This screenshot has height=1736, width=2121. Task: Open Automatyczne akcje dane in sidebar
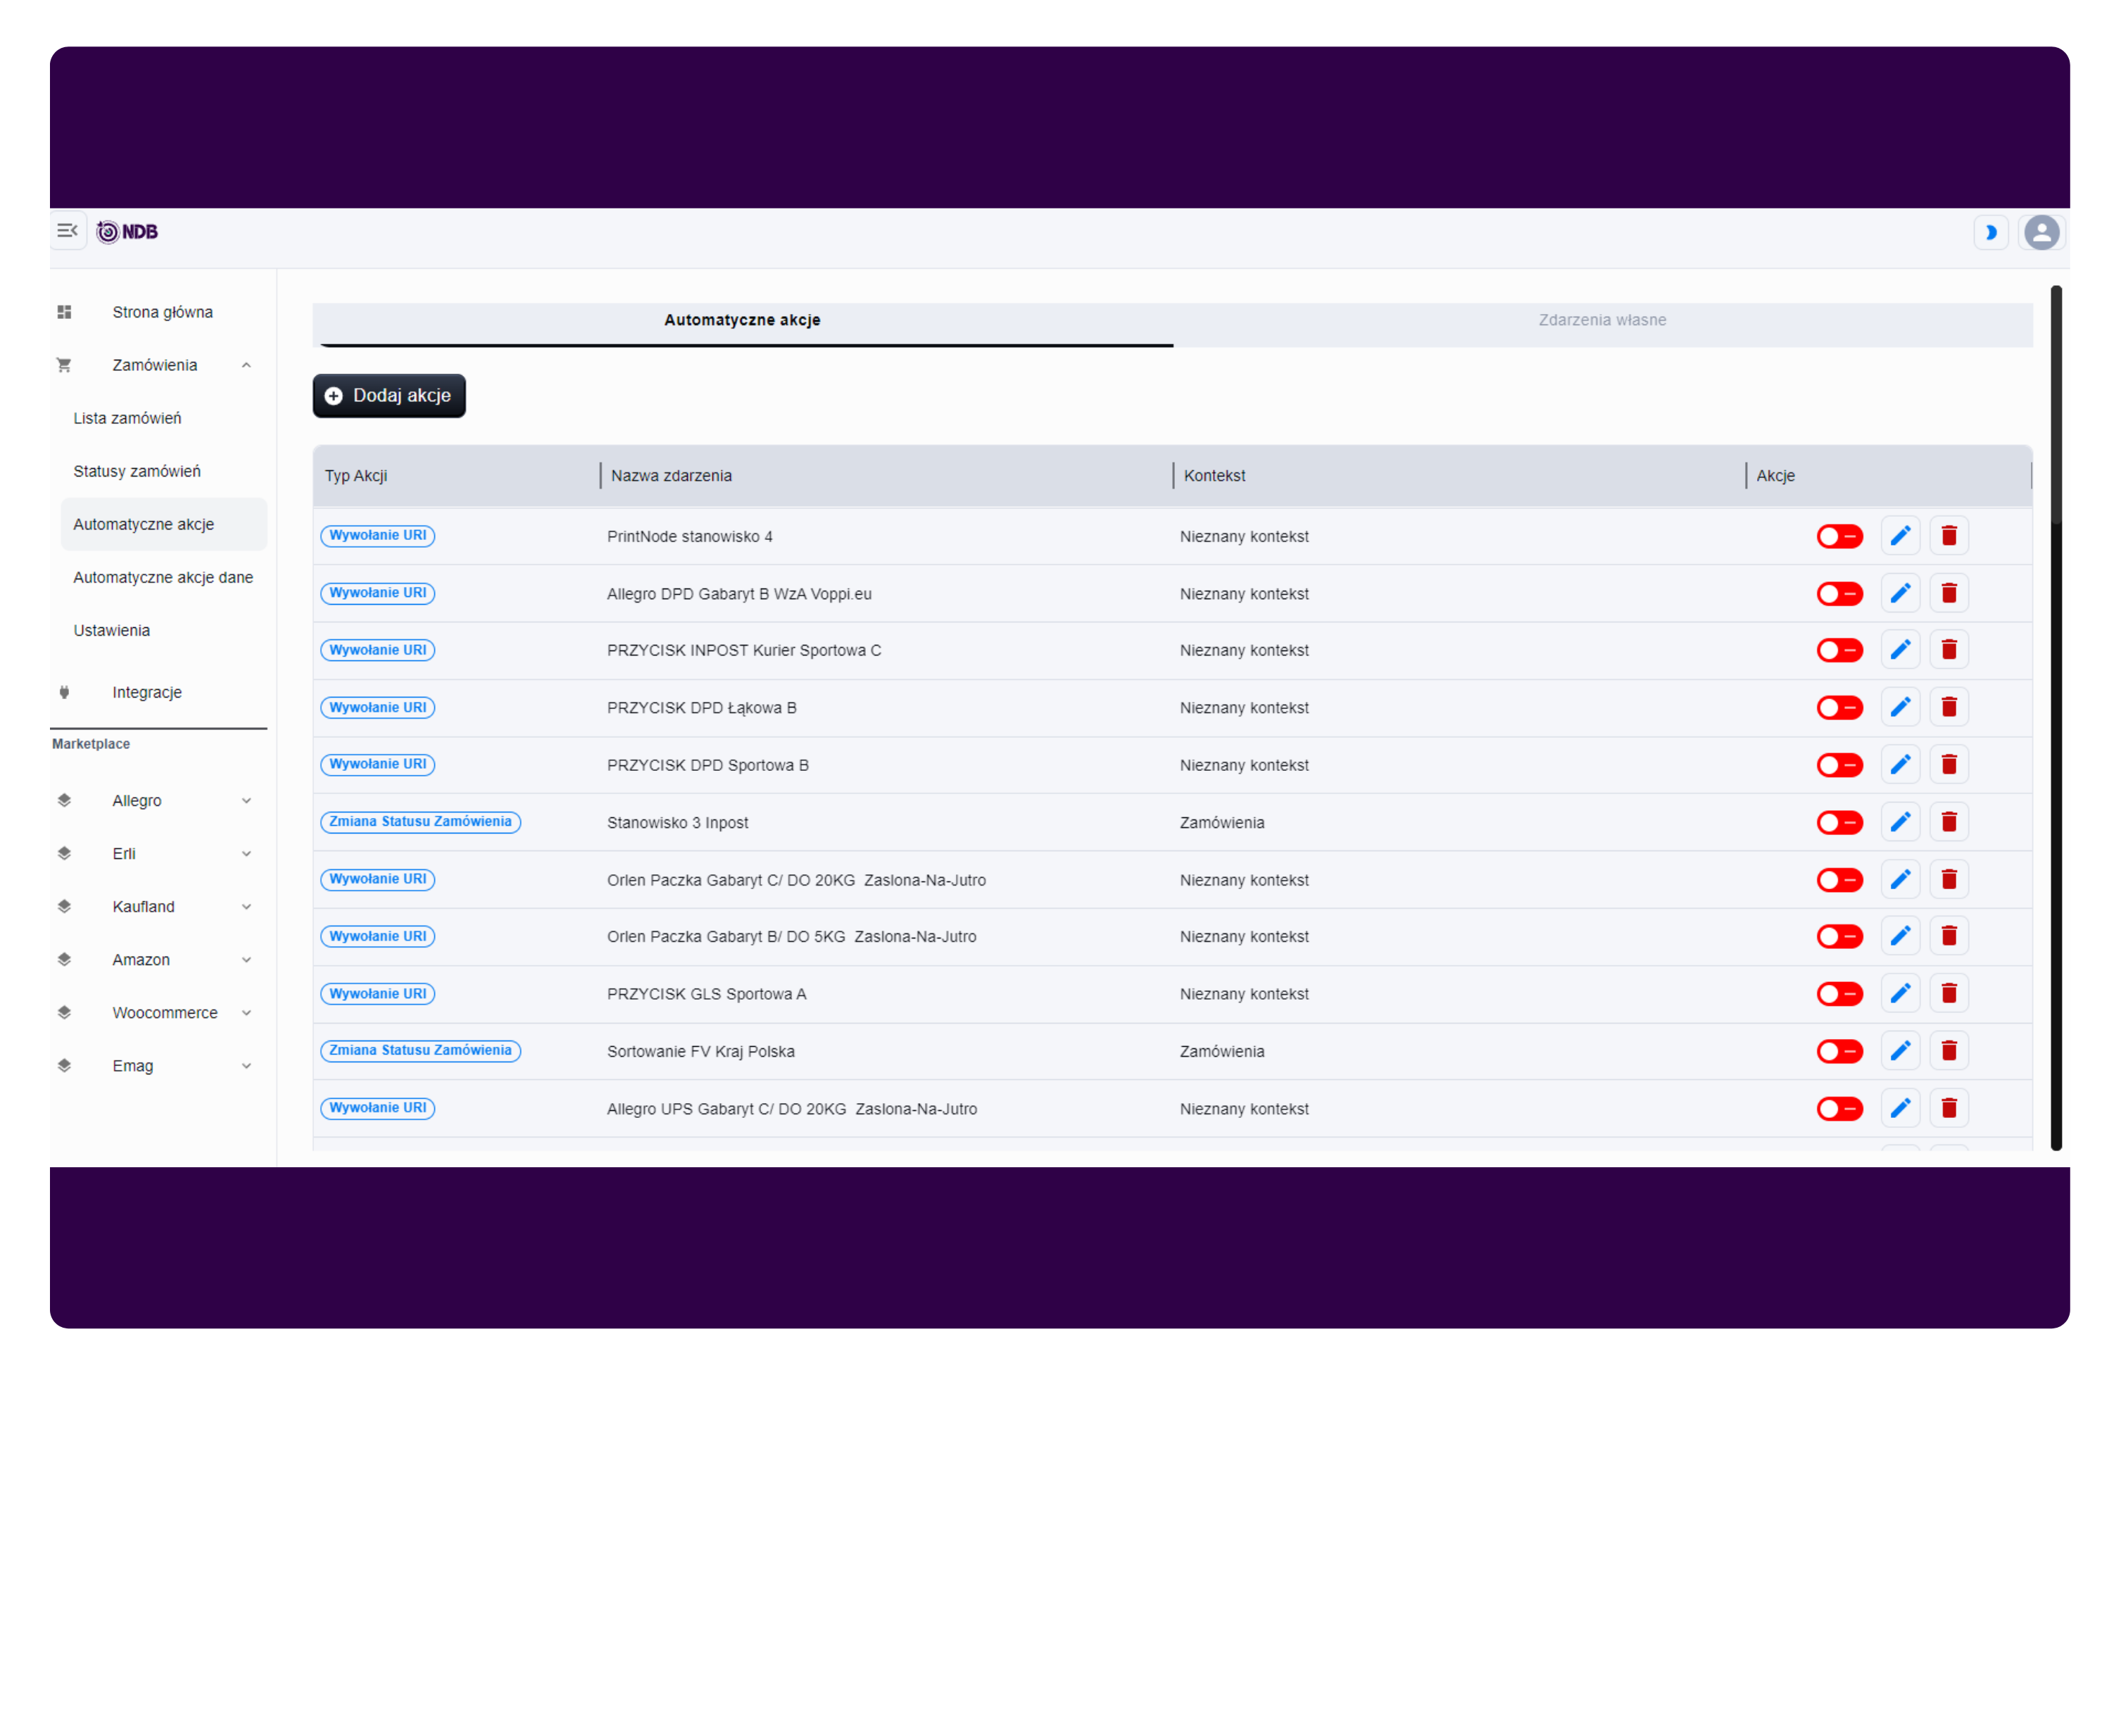163,577
